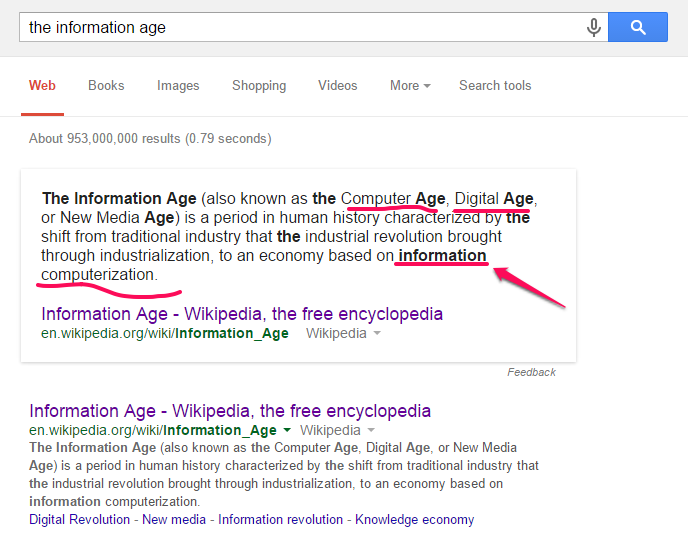Click 'About 953,000,000 results' stats text

tap(150, 138)
